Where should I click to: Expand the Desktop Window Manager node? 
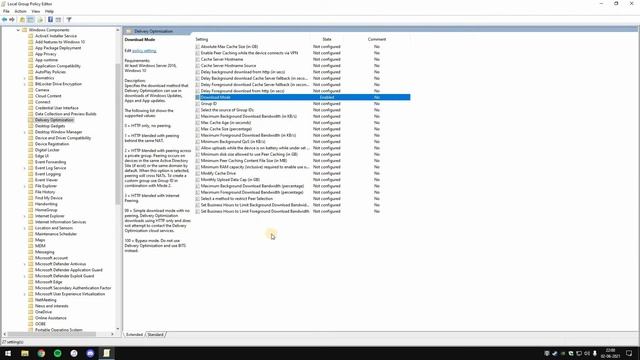pyautogui.click(x=24, y=132)
